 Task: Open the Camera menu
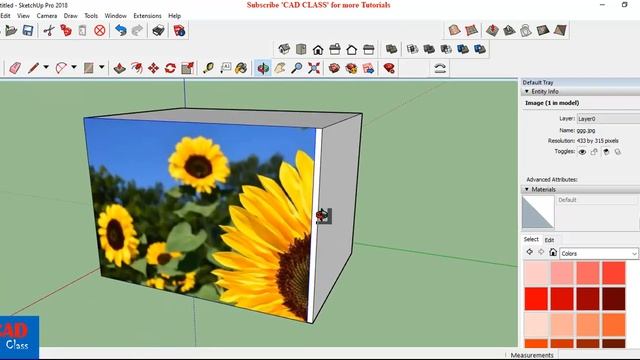(x=47, y=16)
